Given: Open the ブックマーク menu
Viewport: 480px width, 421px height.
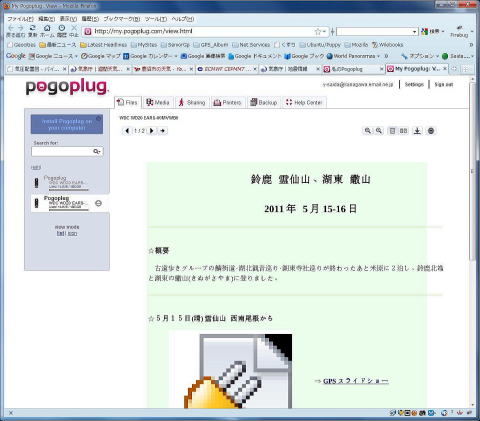Looking at the screenshot, I should 122,19.
